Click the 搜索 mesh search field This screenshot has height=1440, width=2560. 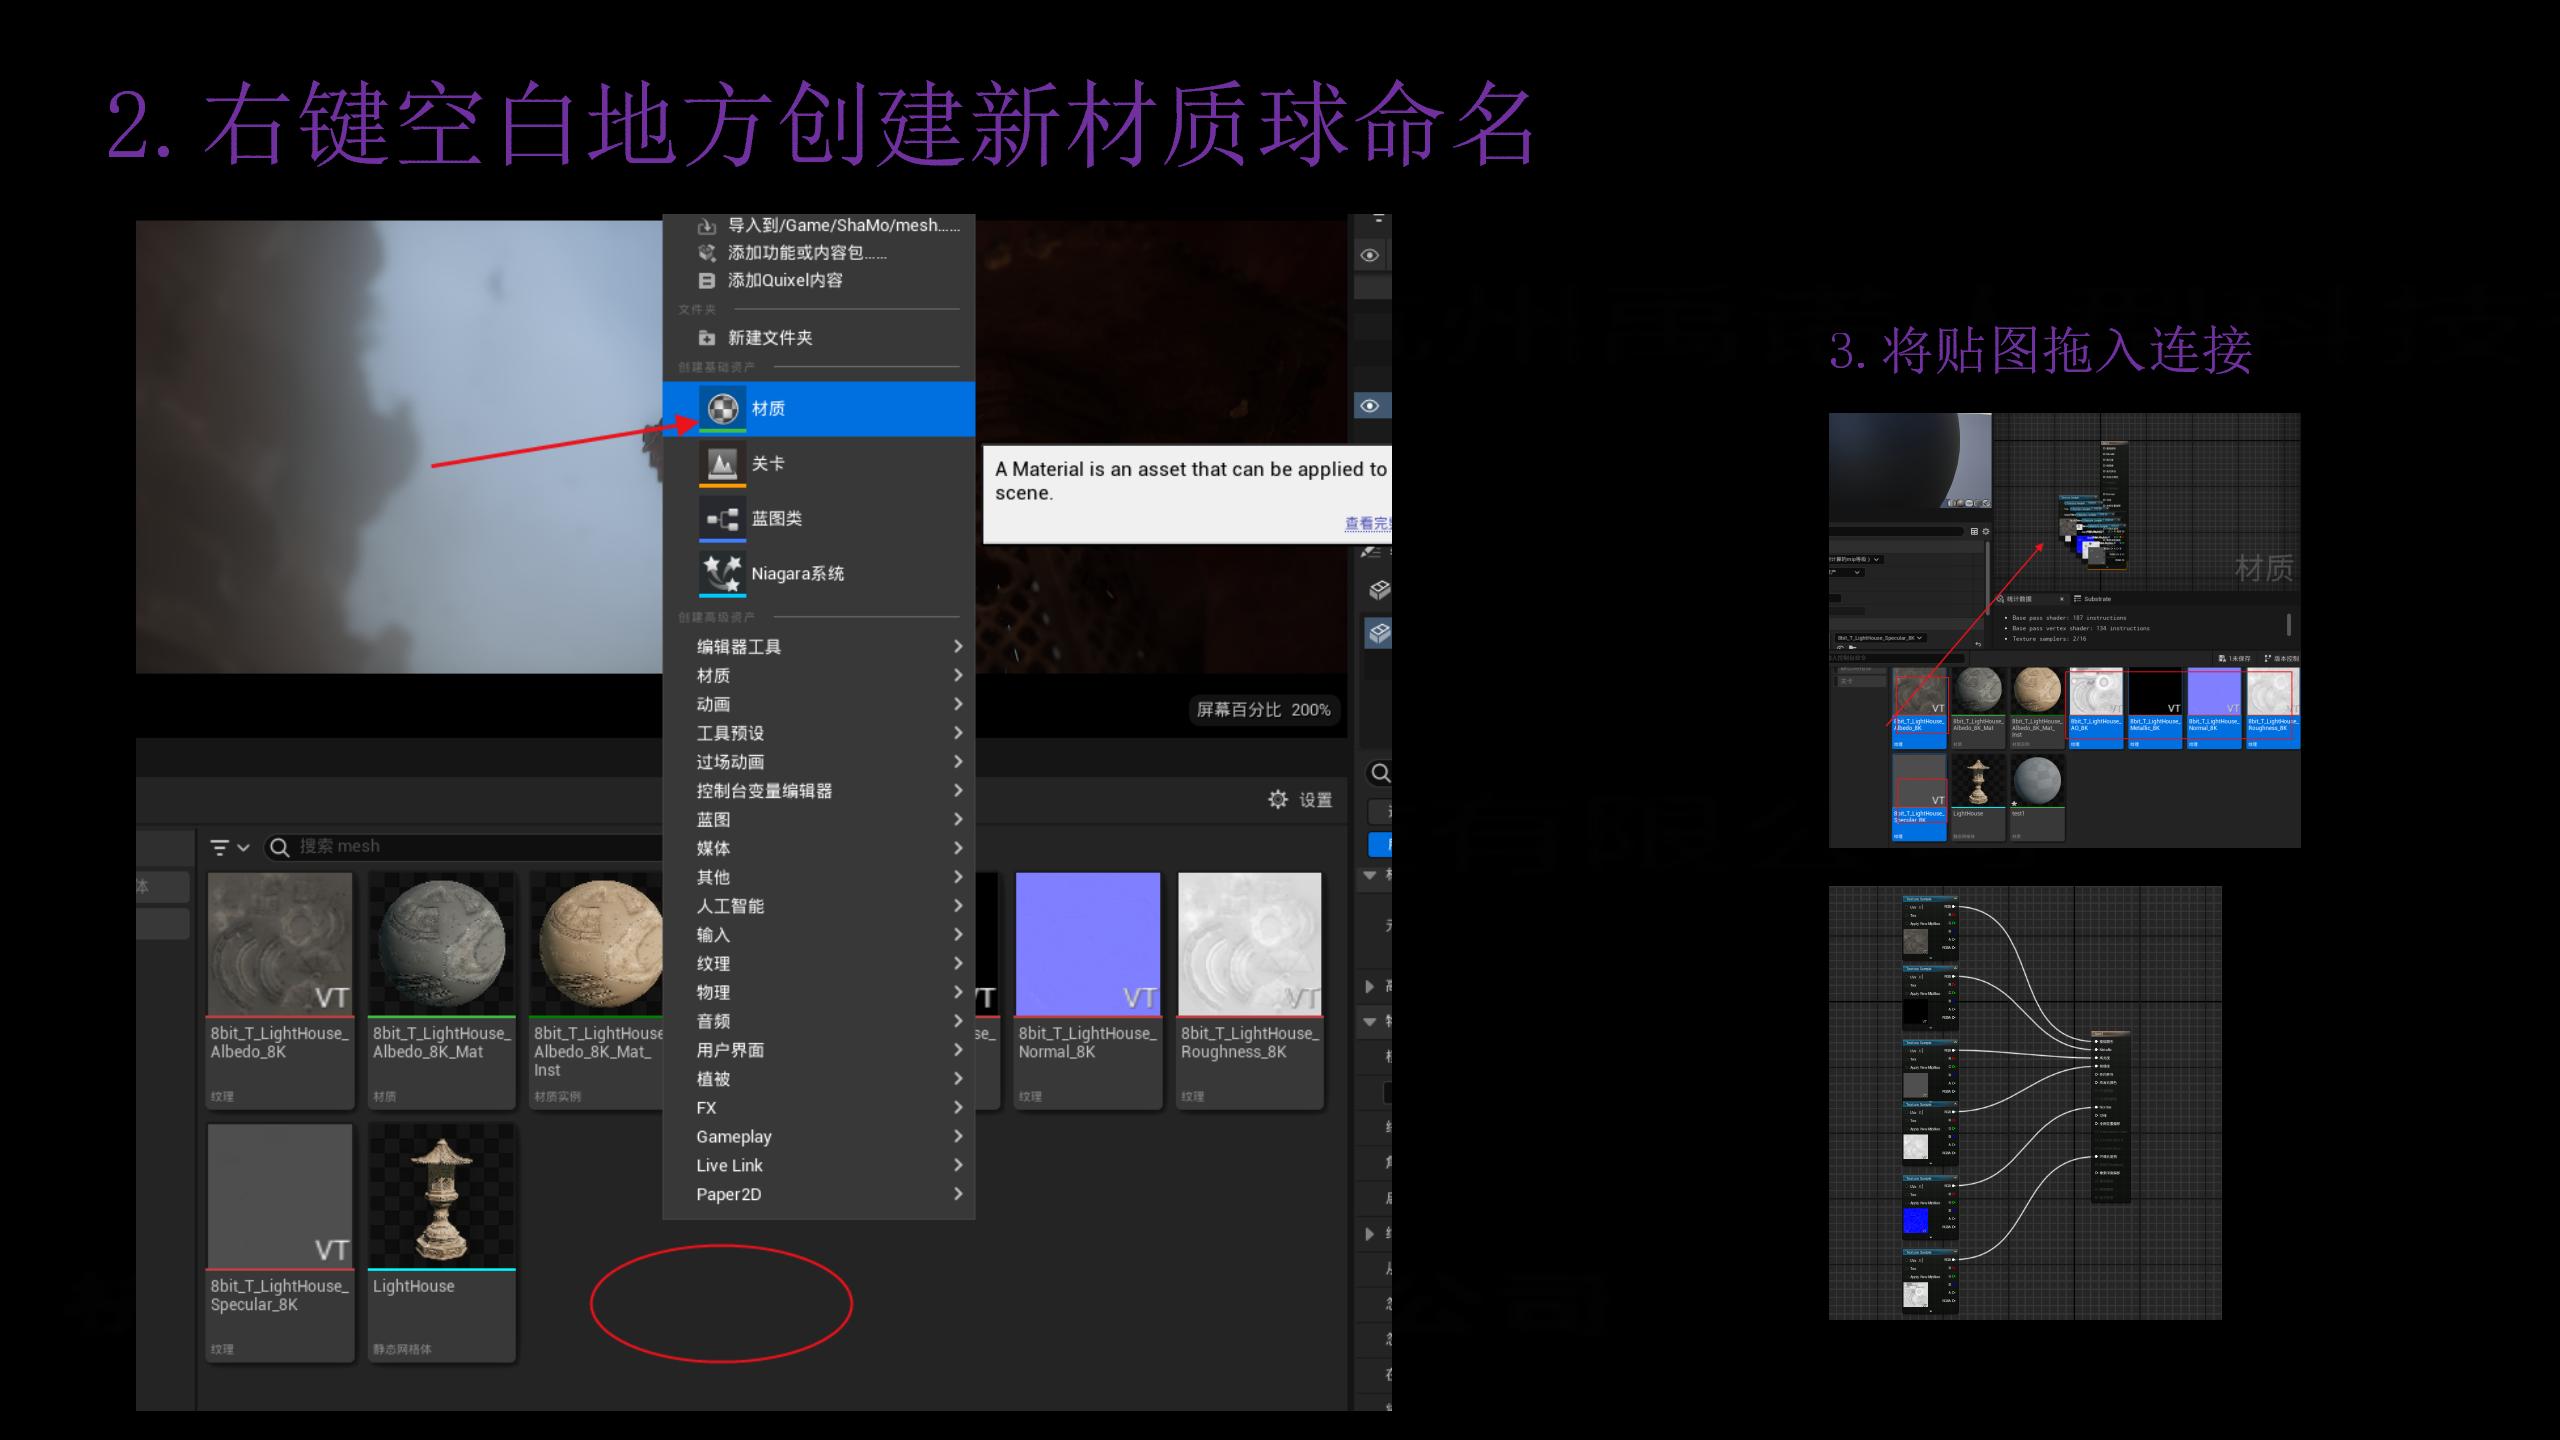(x=465, y=846)
